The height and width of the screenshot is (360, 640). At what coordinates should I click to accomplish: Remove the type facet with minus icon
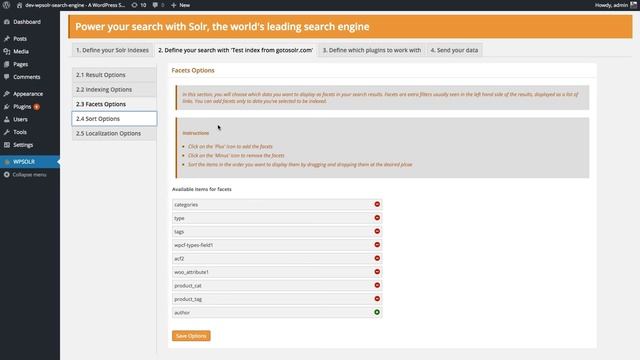click(x=377, y=218)
